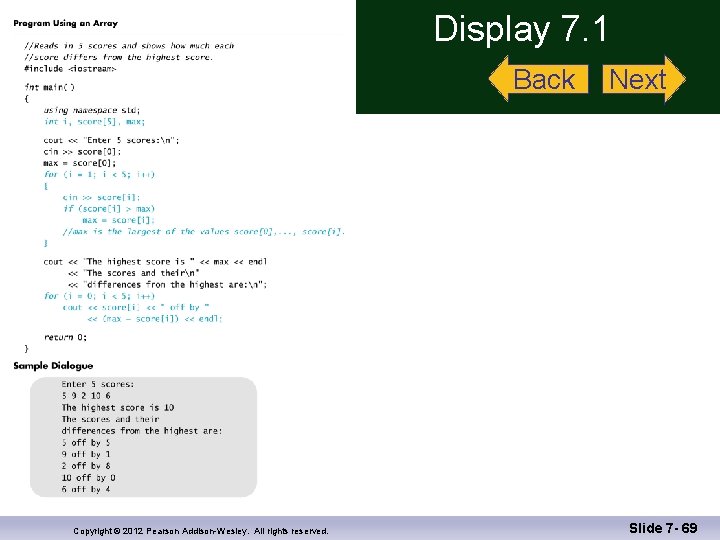720x540 pixels.
Task: Click the 'cin >> score[0];' line
Action: coord(82,152)
